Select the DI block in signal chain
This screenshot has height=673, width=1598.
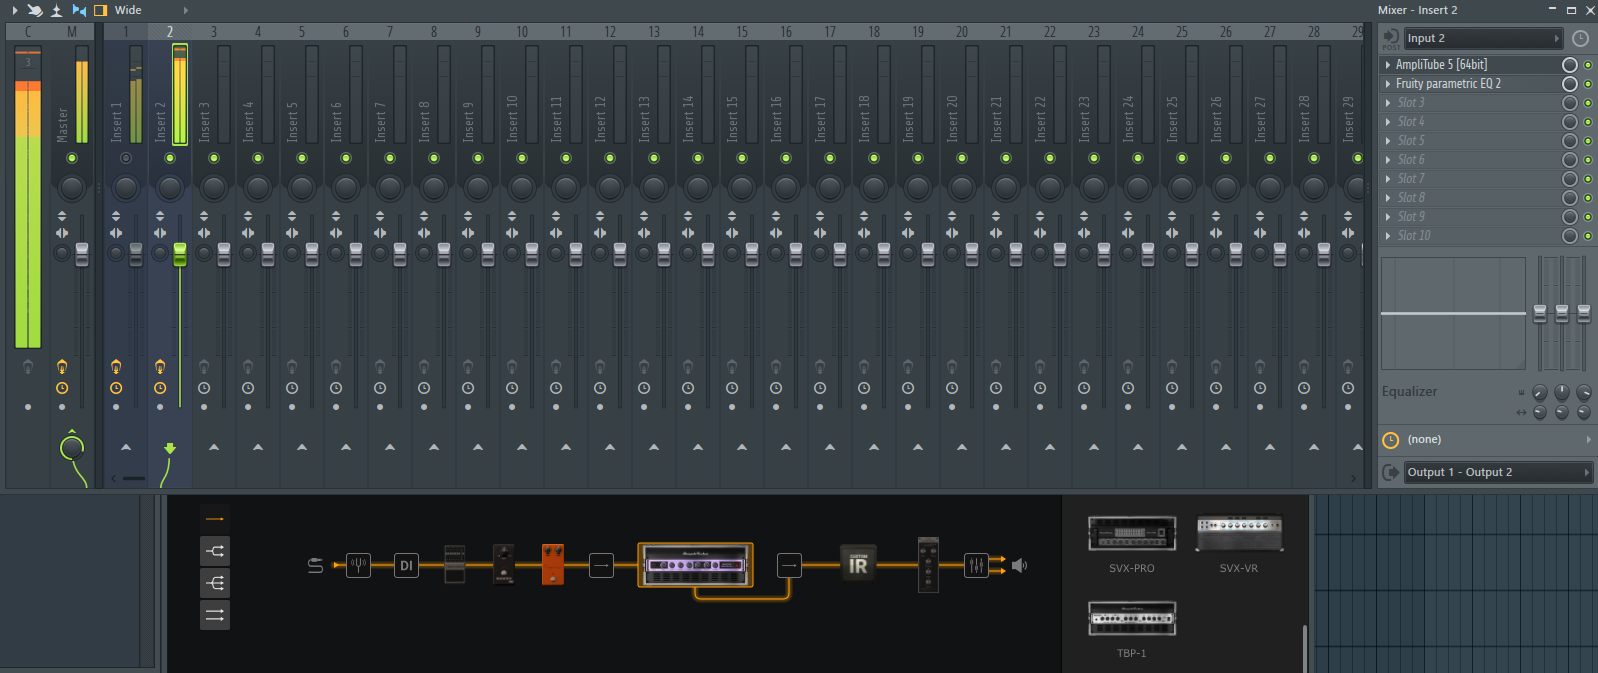tap(406, 566)
